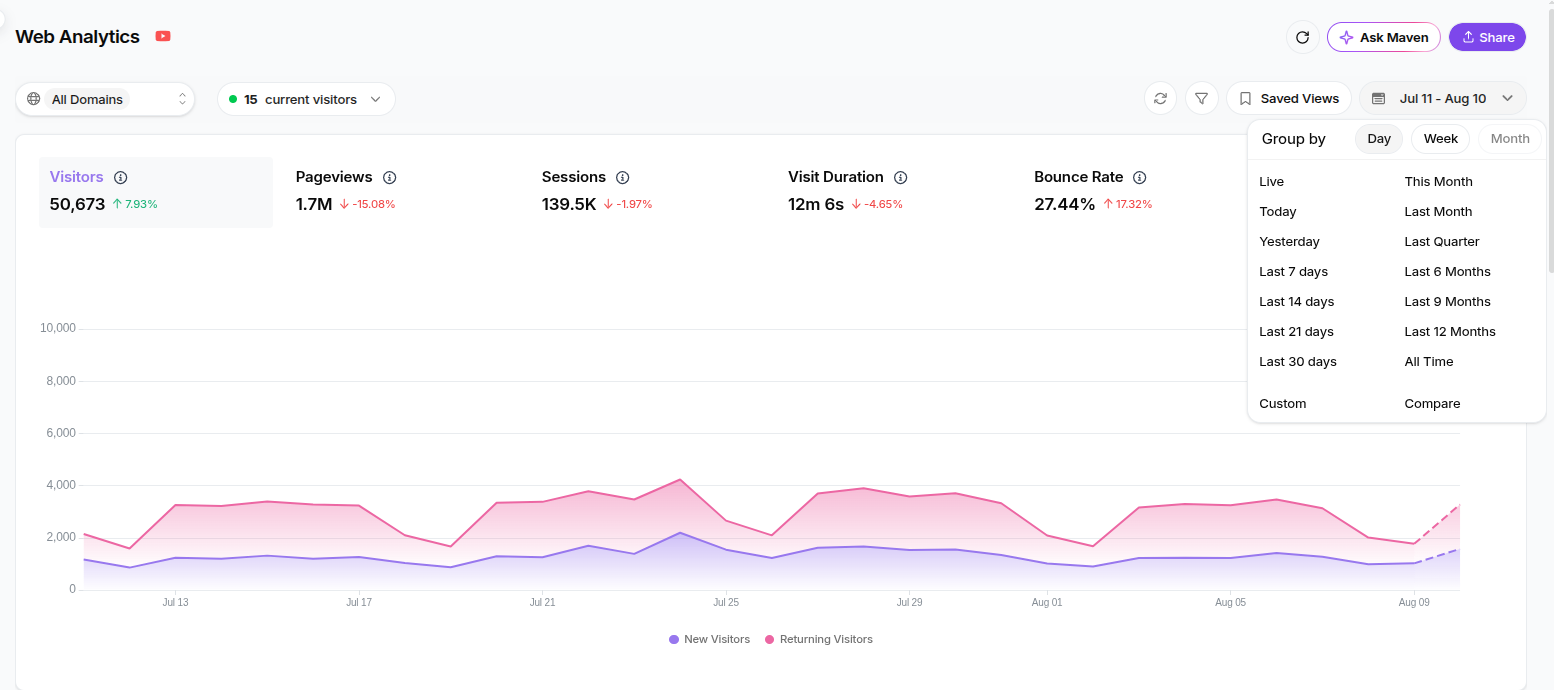The height and width of the screenshot is (690, 1554).
Task: Select This Month range
Action: (1439, 182)
